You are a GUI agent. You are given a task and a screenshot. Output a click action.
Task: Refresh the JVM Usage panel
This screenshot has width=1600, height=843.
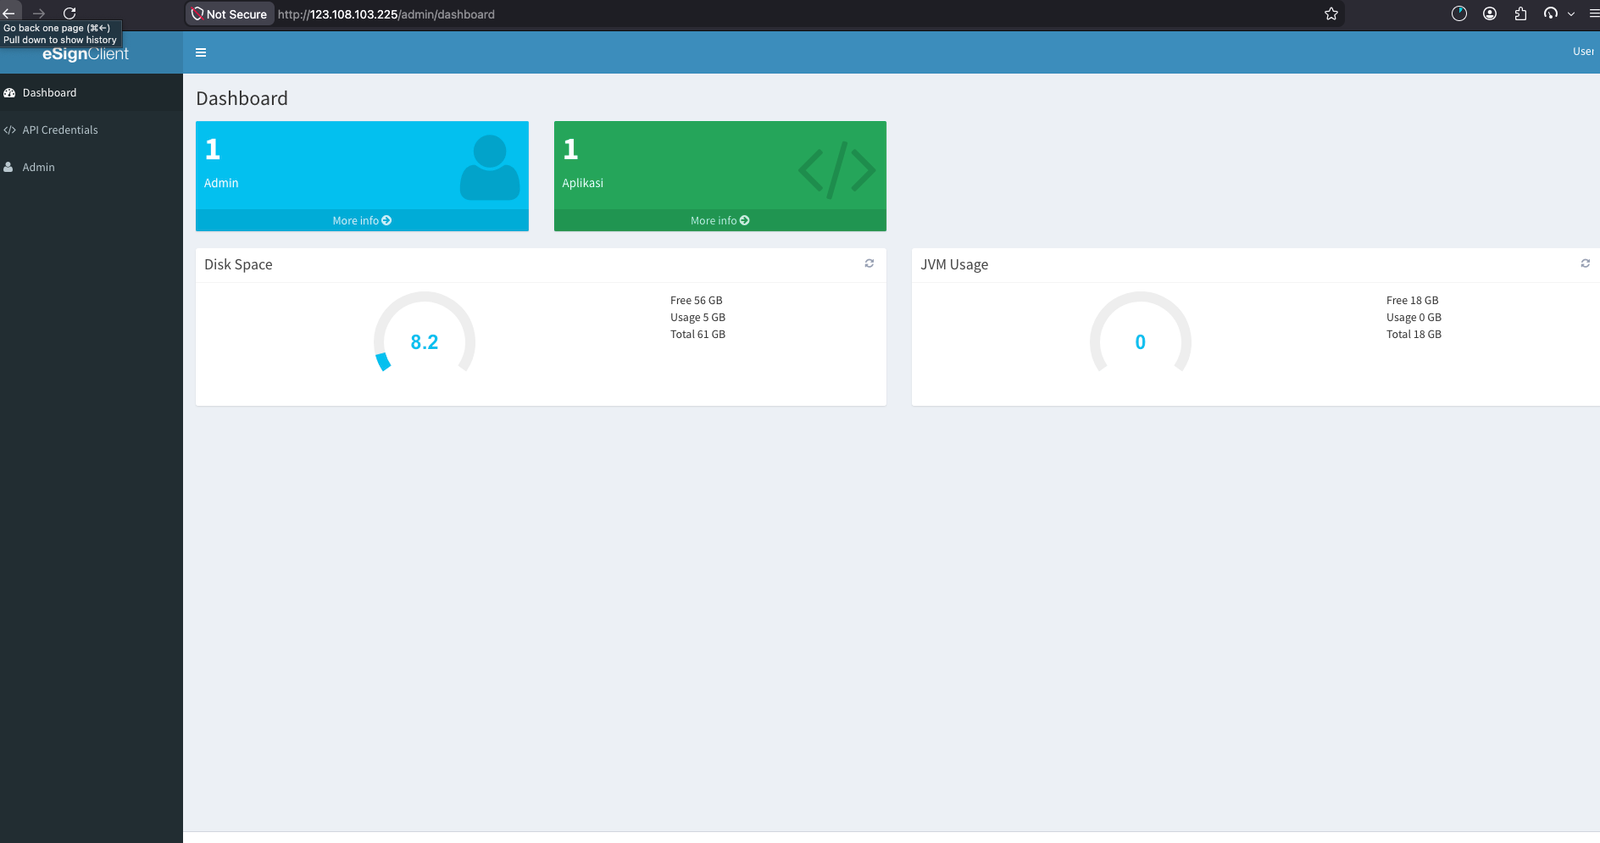point(1585,264)
